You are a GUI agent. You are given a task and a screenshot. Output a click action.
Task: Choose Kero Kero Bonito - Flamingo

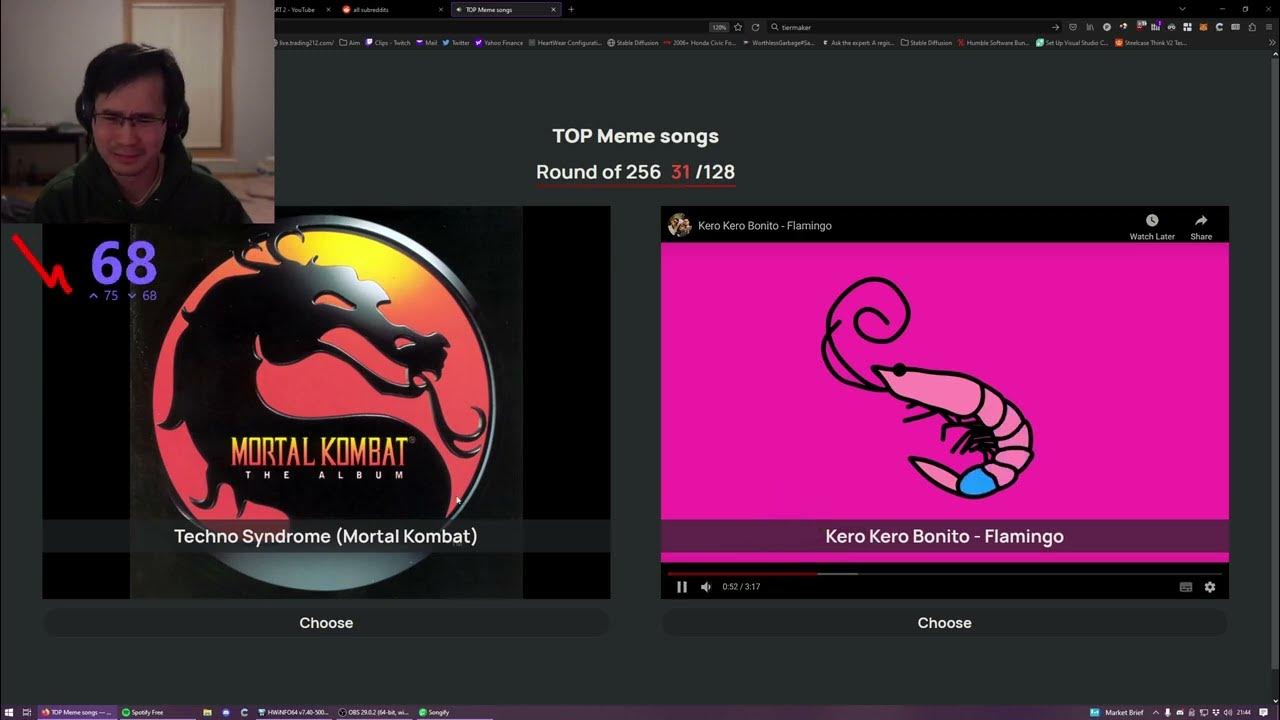[944, 623]
